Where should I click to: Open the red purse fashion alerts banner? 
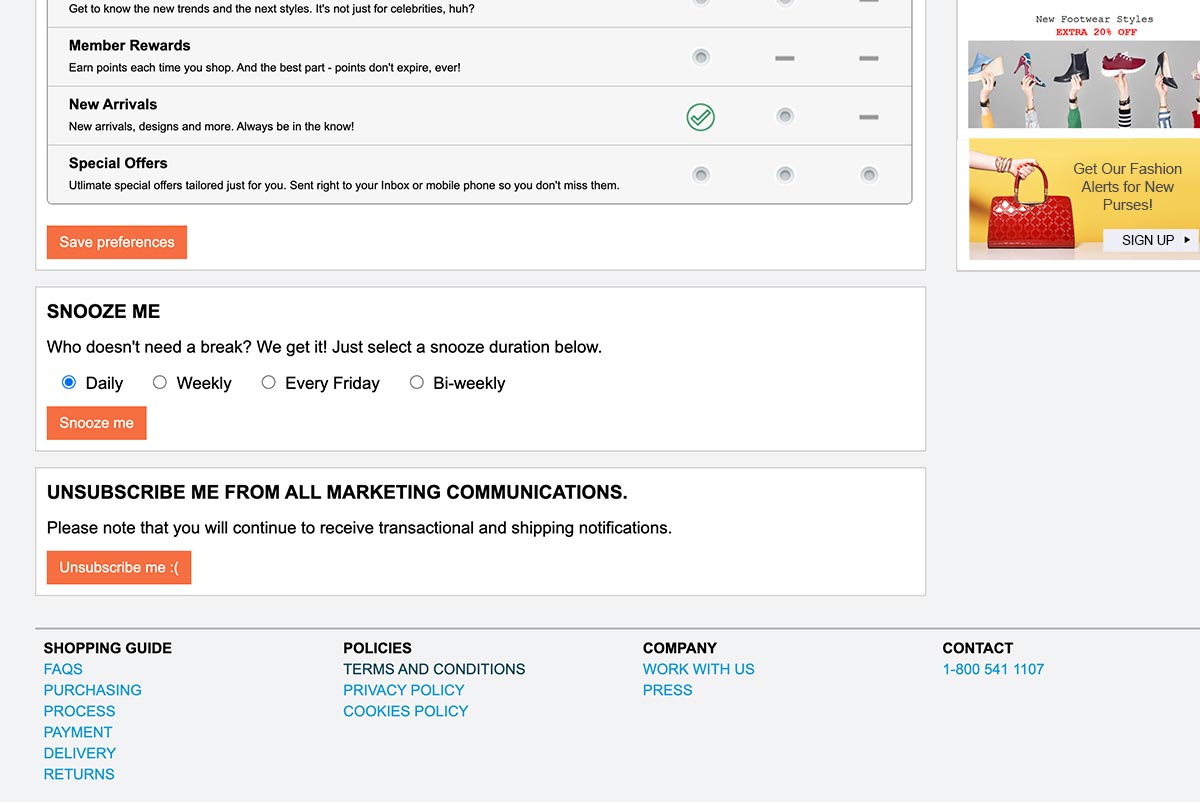[x=1084, y=199]
